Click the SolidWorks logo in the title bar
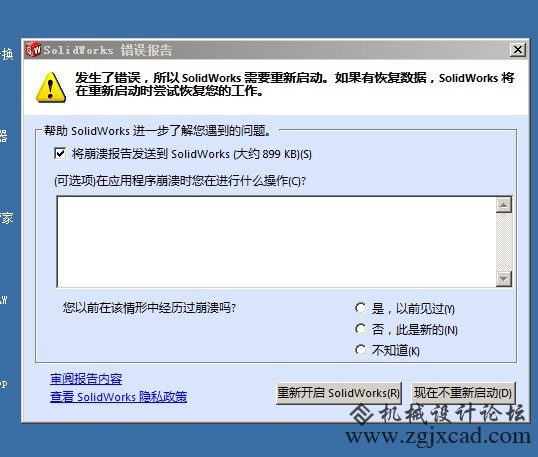 33,50
